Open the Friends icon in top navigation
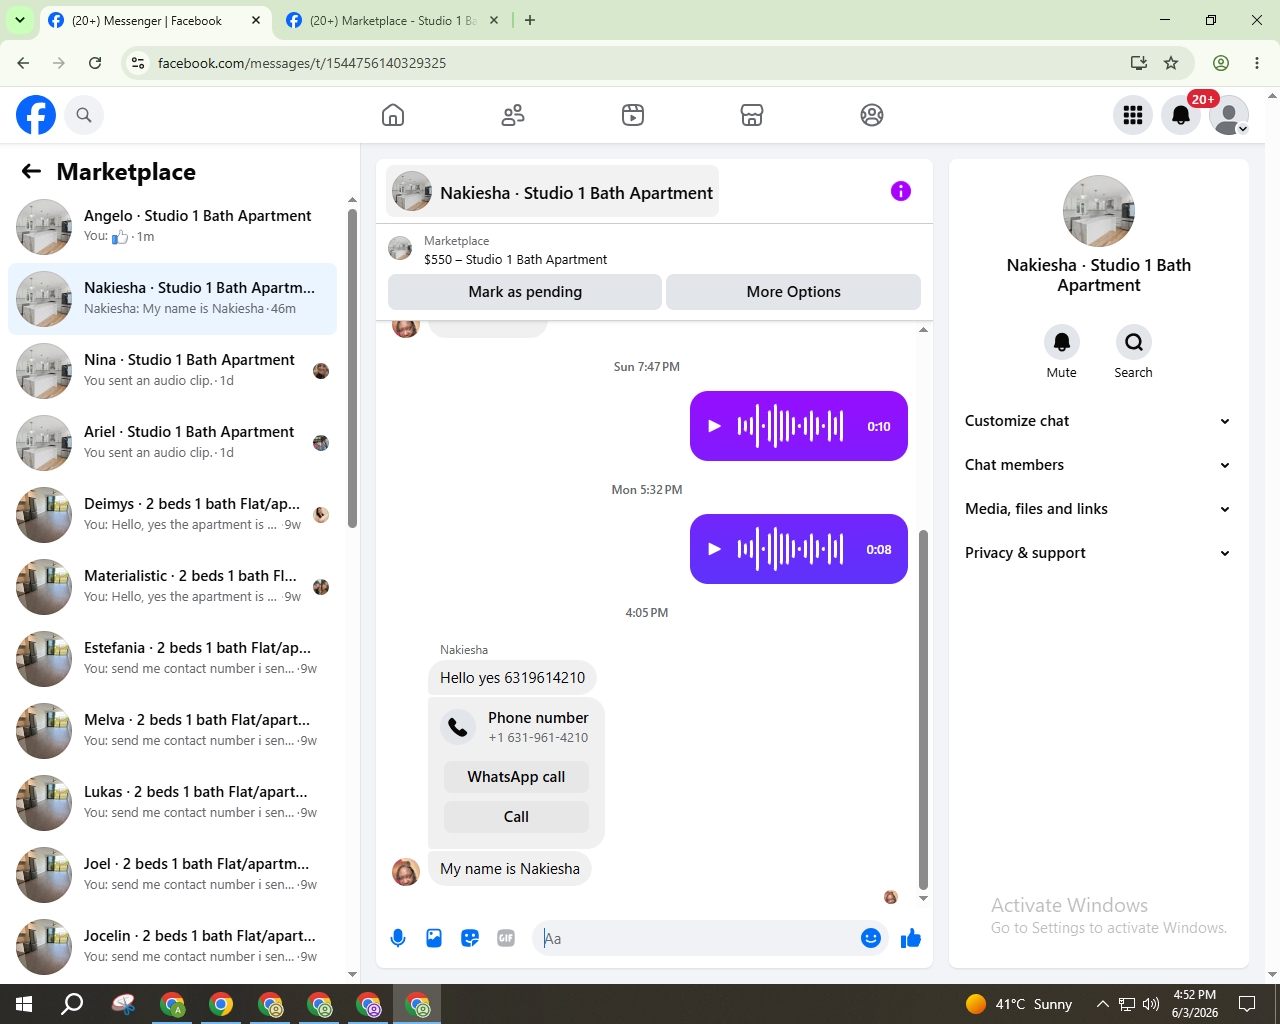The height and width of the screenshot is (1024, 1280). pos(513,115)
